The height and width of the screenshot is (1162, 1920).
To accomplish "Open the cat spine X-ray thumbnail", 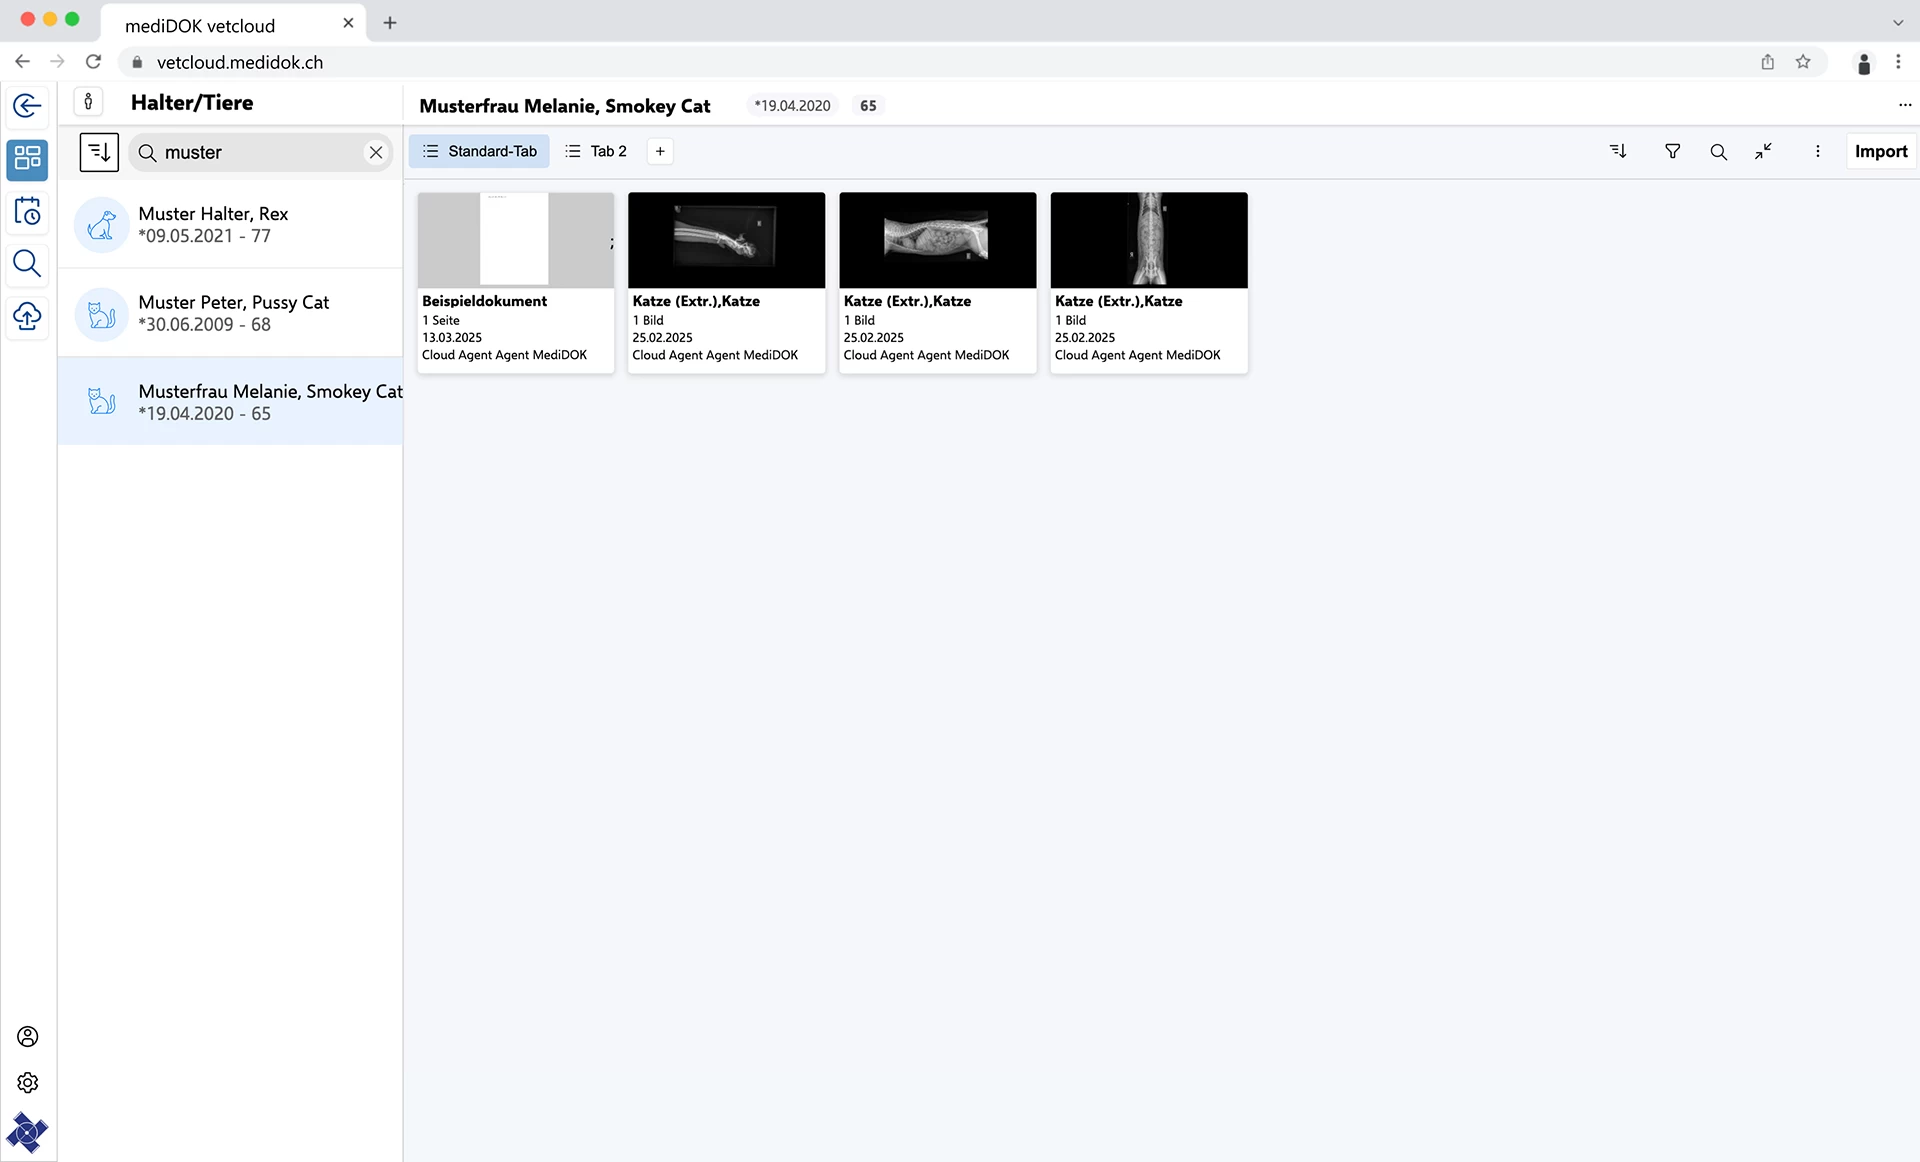I will tap(1149, 240).
